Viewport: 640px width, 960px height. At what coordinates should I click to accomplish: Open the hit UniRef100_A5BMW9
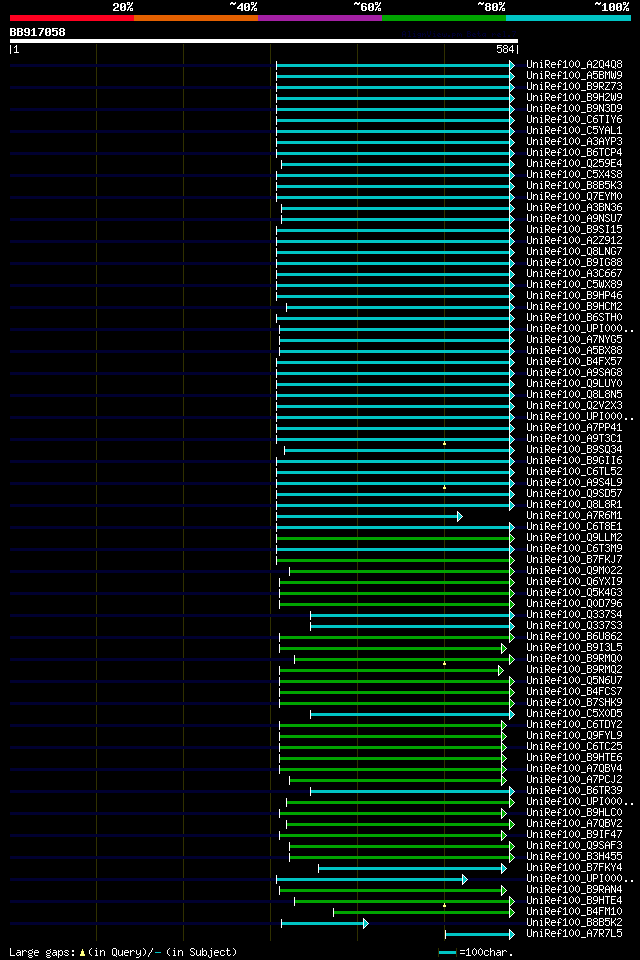(x=574, y=75)
